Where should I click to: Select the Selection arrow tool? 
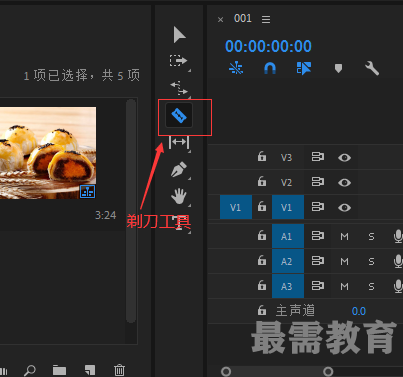[179, 35]
